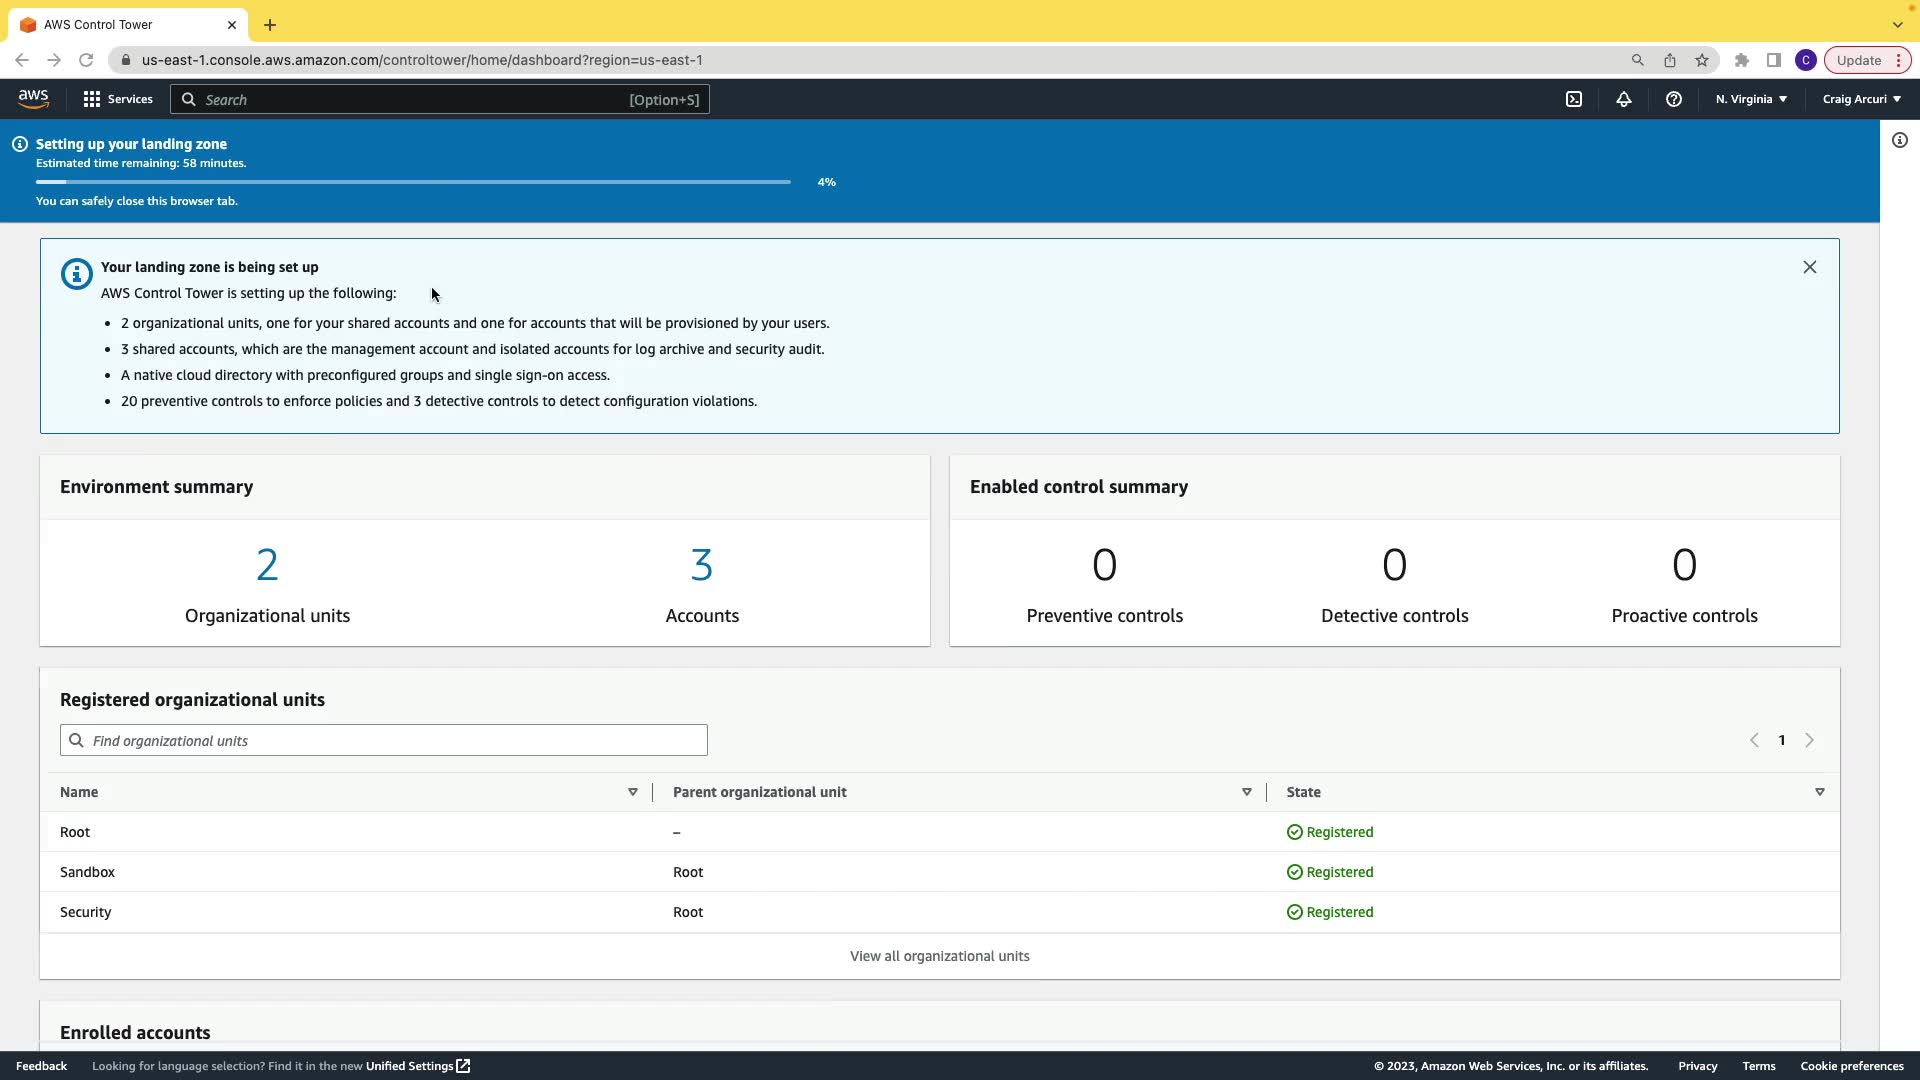
Task: Open the Services grid menu
Action: coord(118,99)
